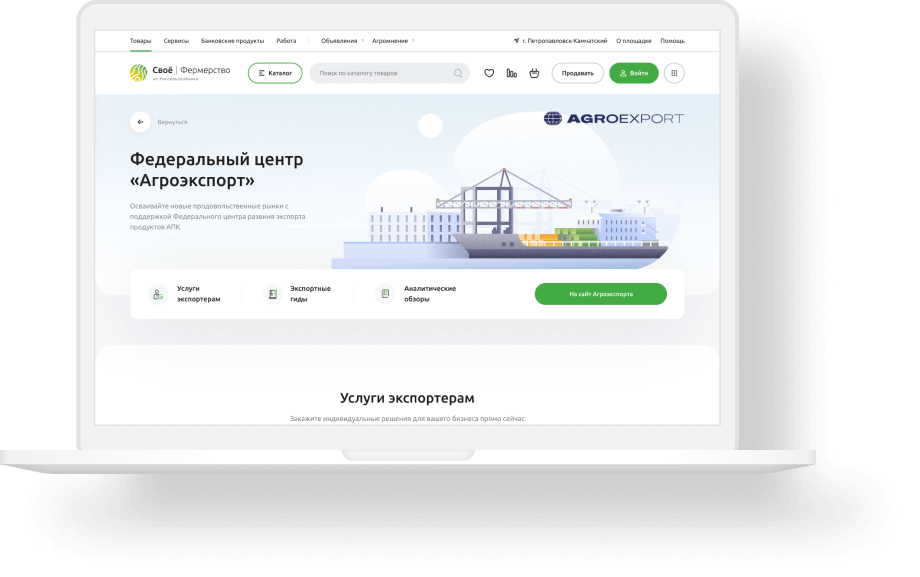The width and height of the screenshot is (920, 577).
Task: Click the AGROEXPORT logo
Action: 614,119
